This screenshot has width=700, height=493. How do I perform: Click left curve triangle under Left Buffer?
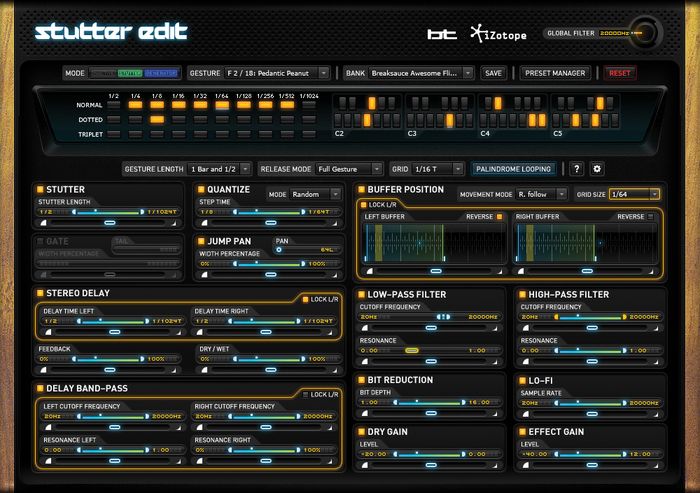point(370,271)
